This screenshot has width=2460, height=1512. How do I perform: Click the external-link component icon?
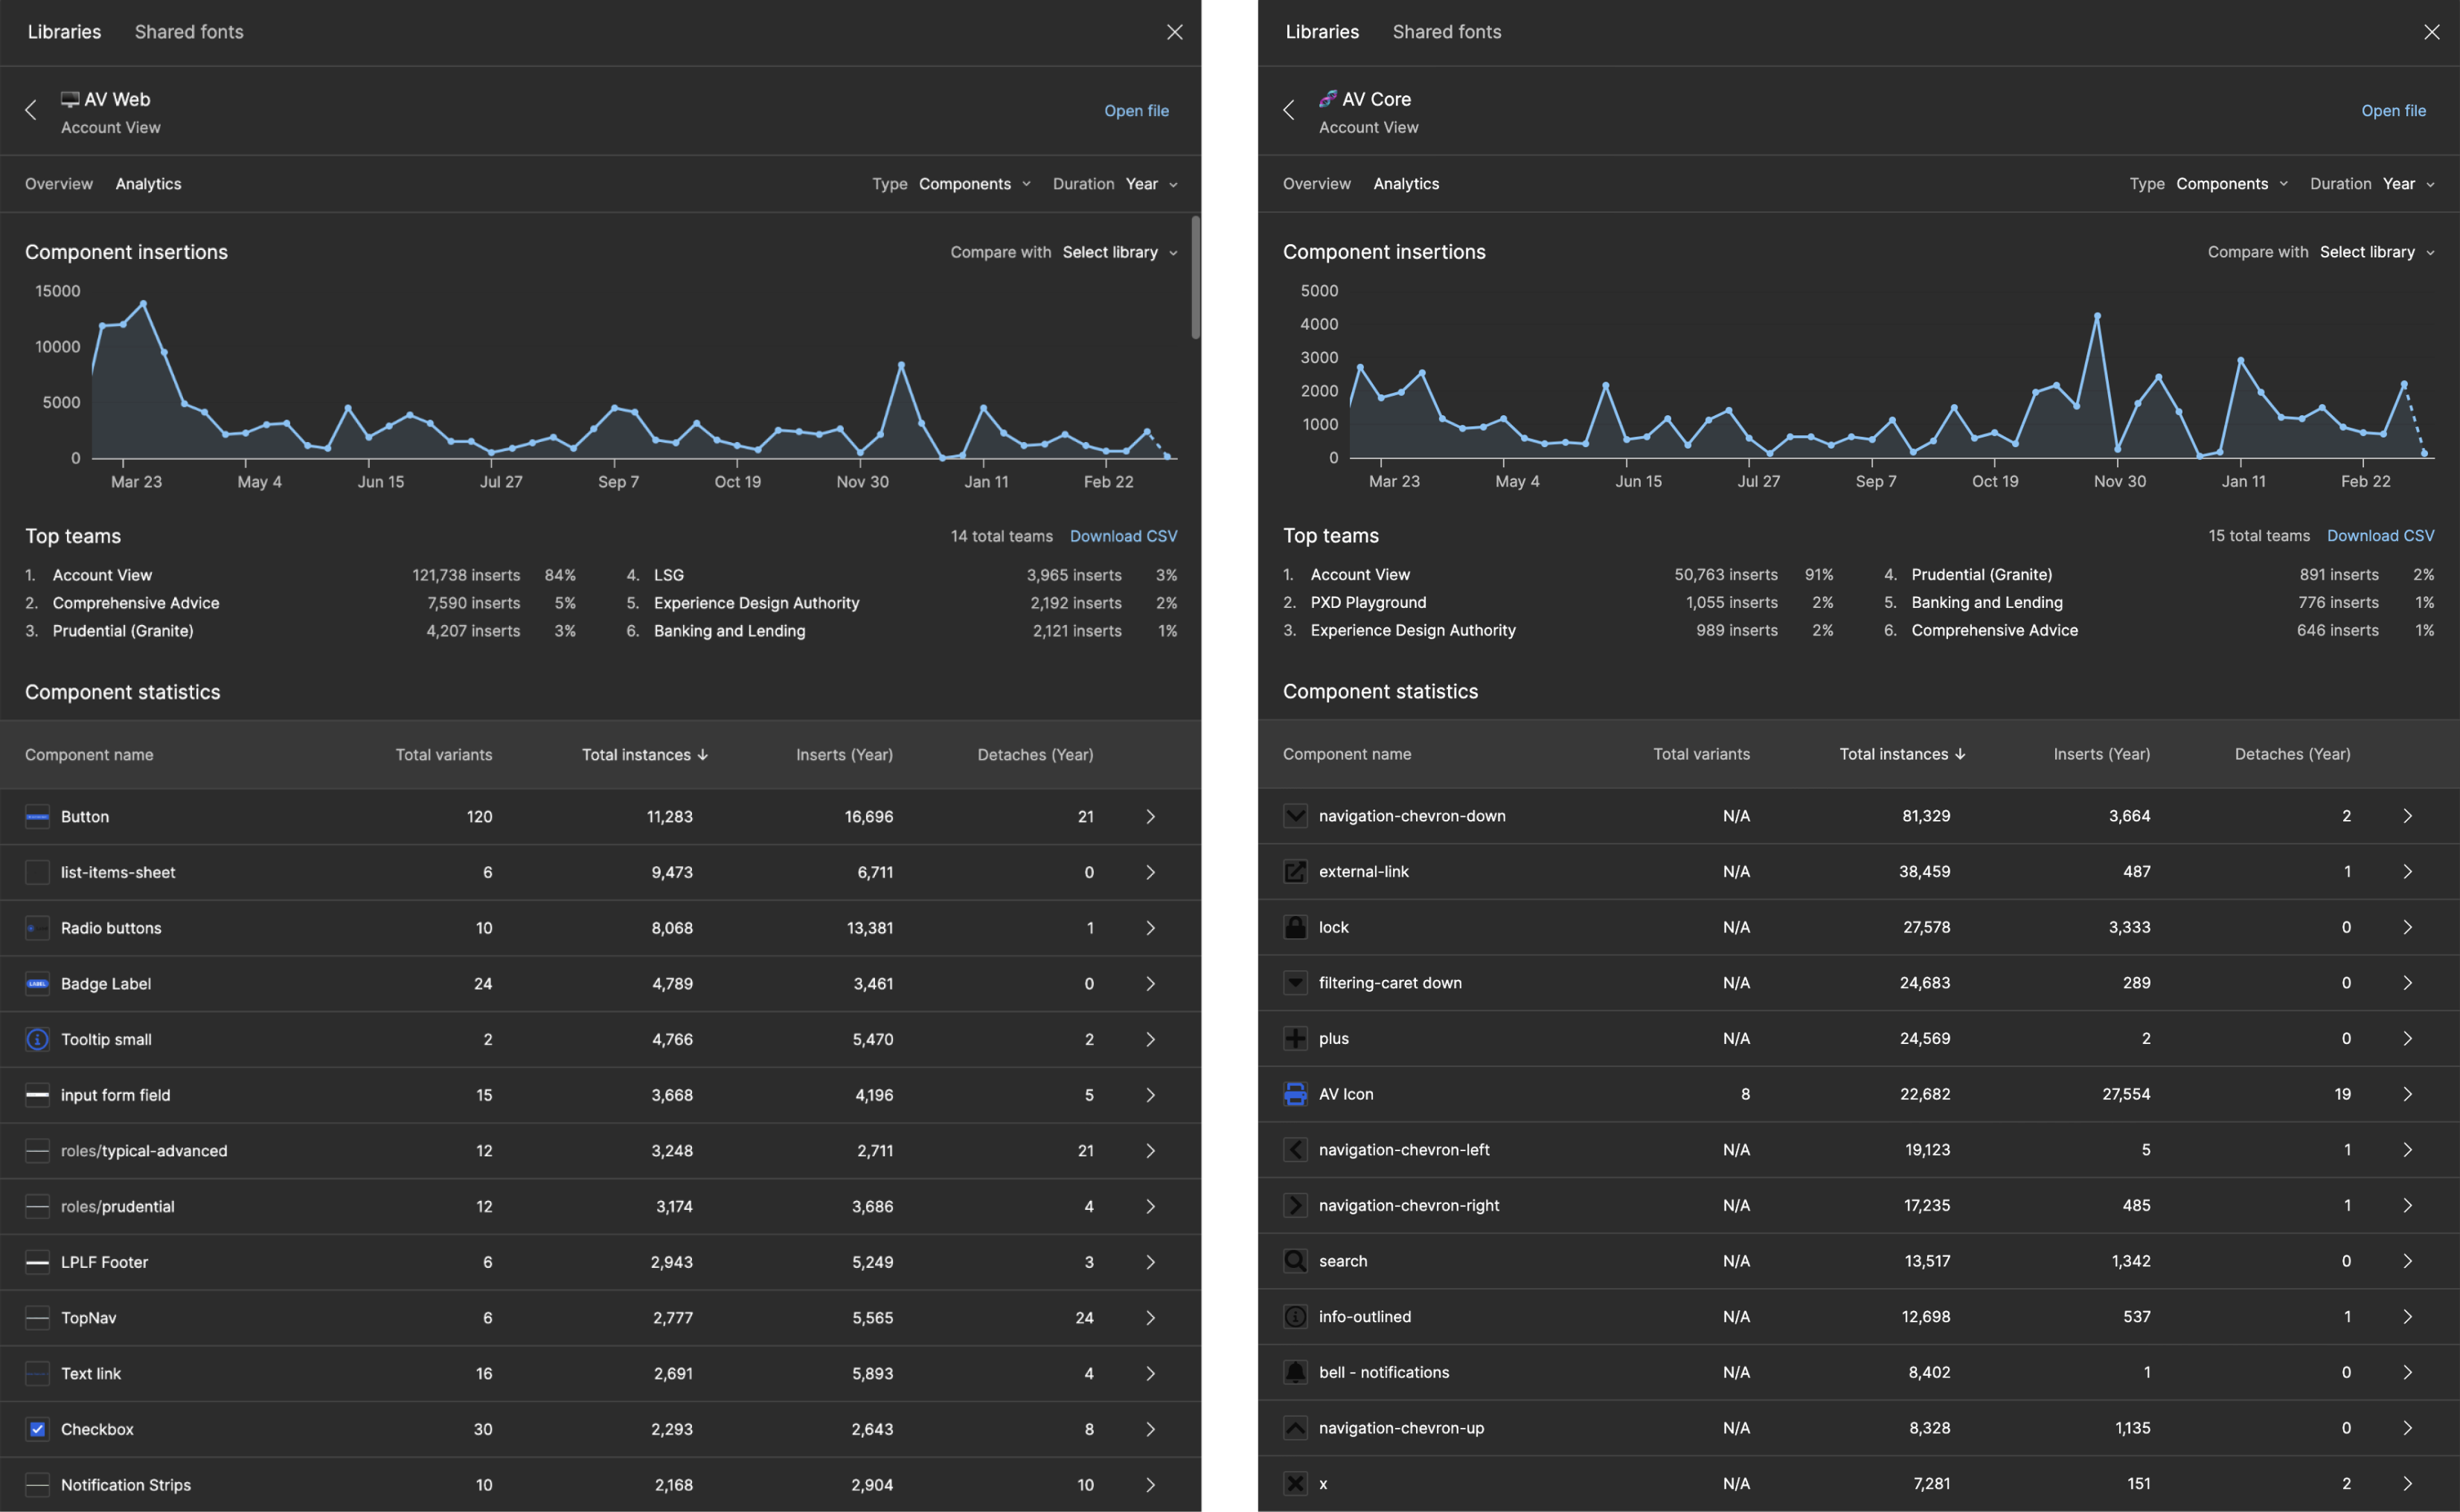tap(1295, 872)
